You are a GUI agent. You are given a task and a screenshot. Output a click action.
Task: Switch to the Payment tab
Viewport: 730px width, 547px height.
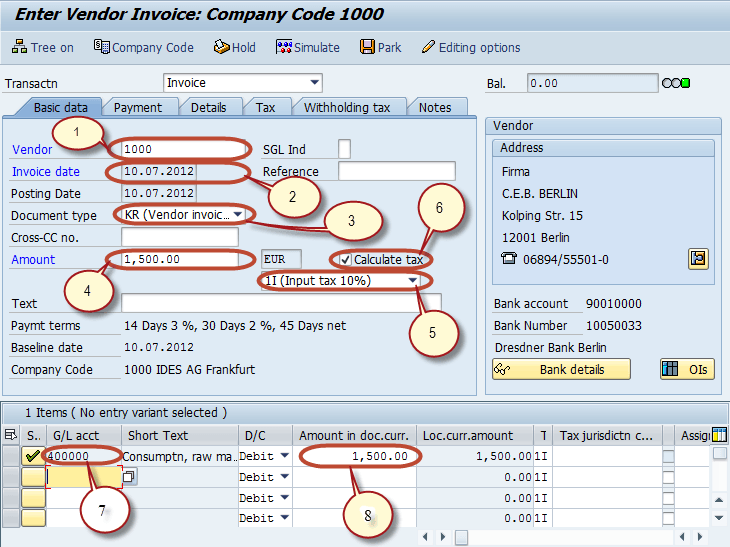[x=137, y=107]
